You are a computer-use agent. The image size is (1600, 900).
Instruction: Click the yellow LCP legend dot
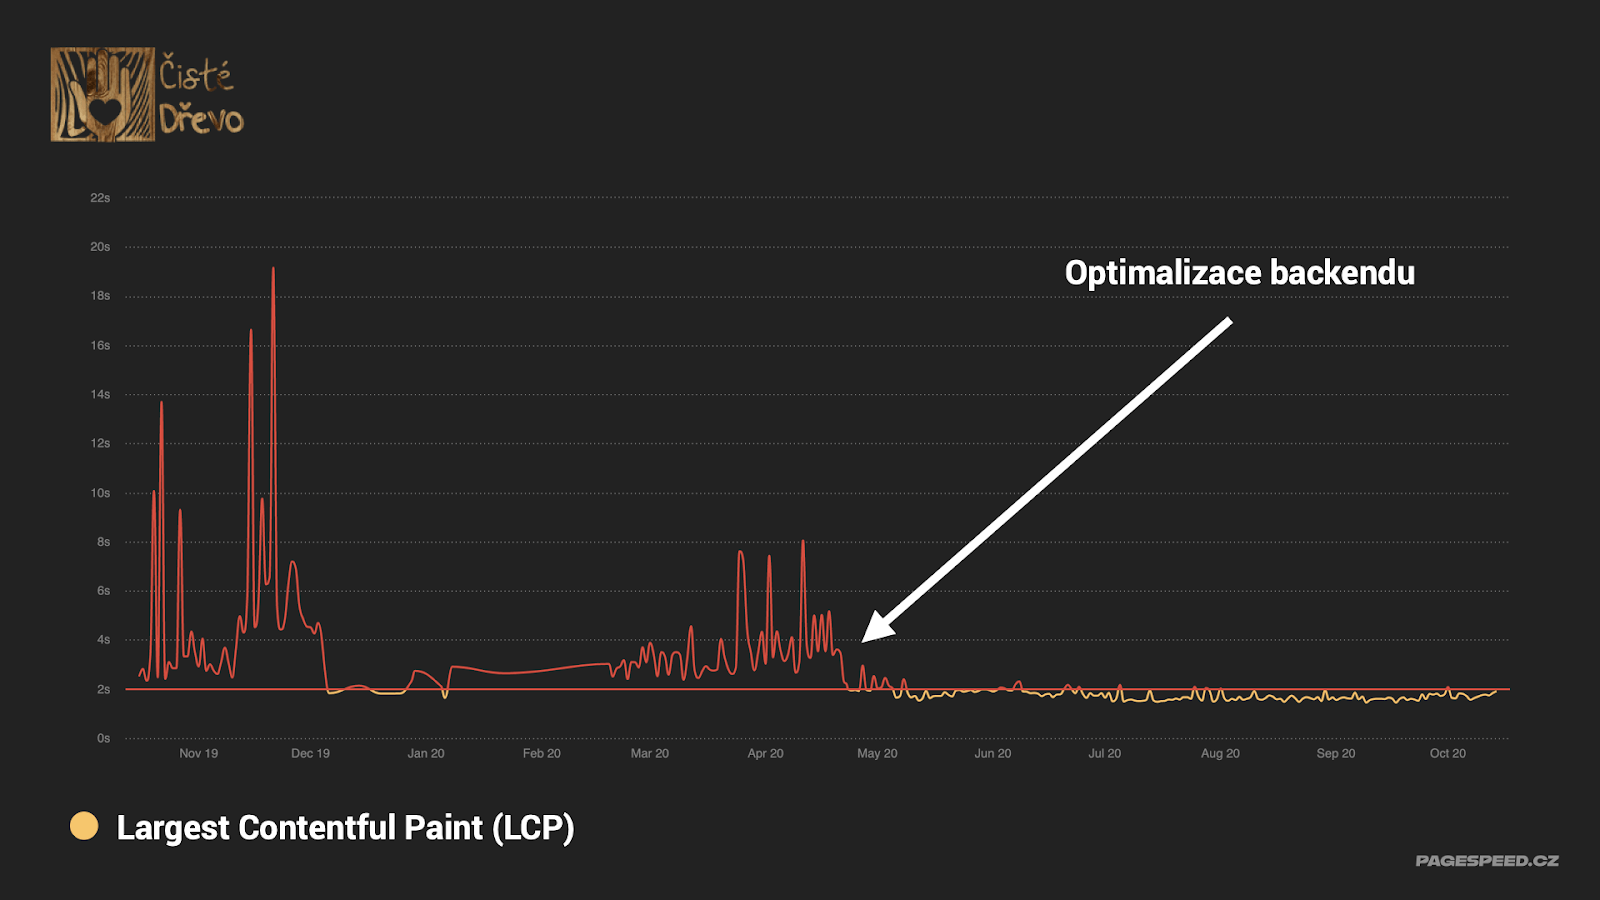(x=84, y=826)
